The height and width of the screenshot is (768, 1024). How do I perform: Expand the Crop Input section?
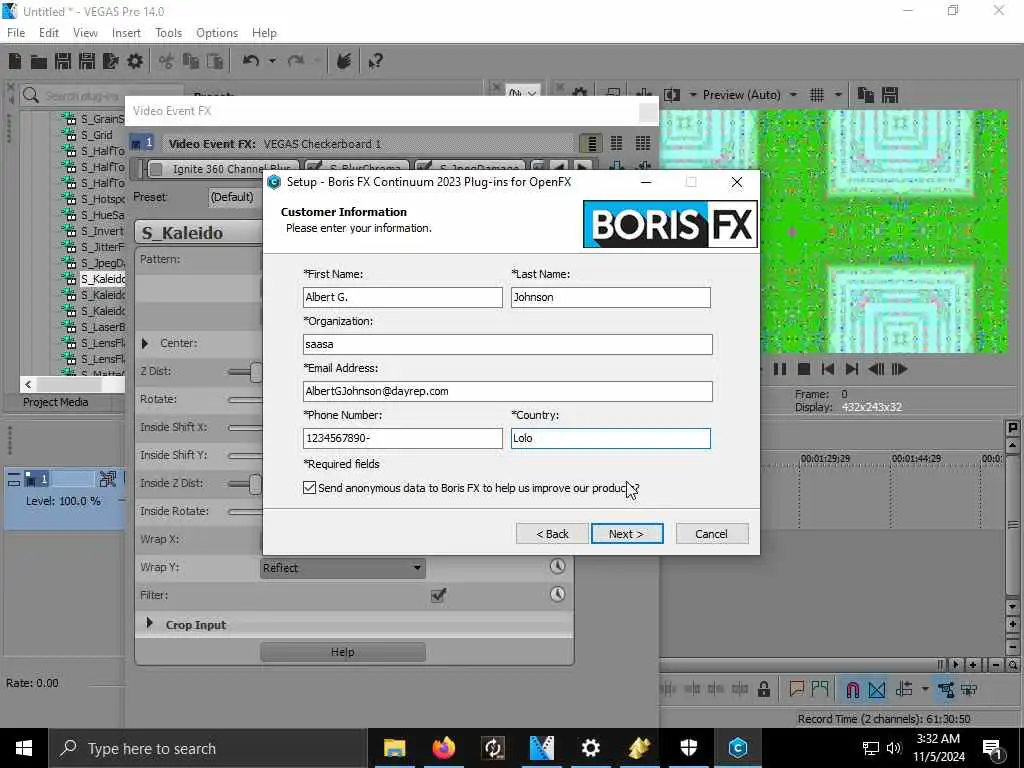[x=149, y=624]
